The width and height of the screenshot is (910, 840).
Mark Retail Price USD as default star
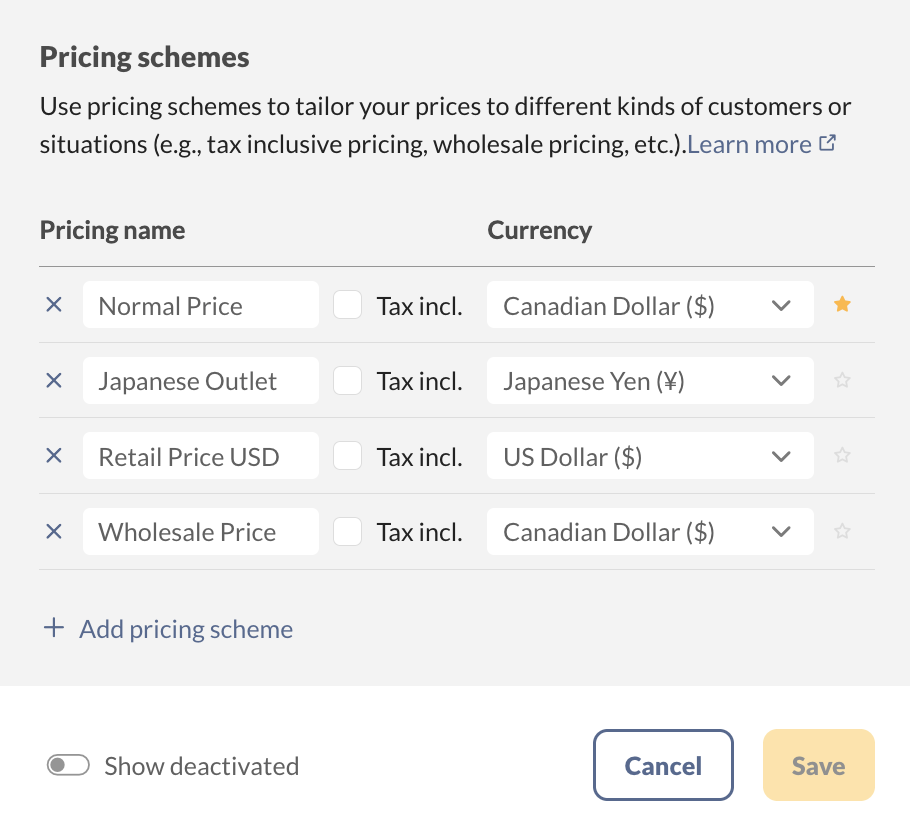[x=843, y=456]
